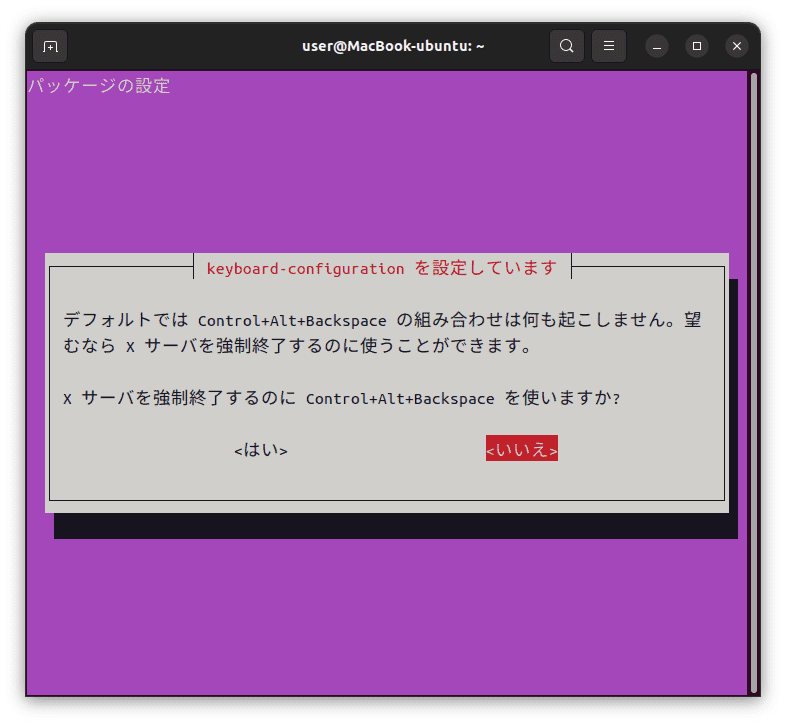Click the title user@MacBook-ubuntu: ~
Image resolution: width=786 pixels, height=725 pixels.
(x=393, y=46)
